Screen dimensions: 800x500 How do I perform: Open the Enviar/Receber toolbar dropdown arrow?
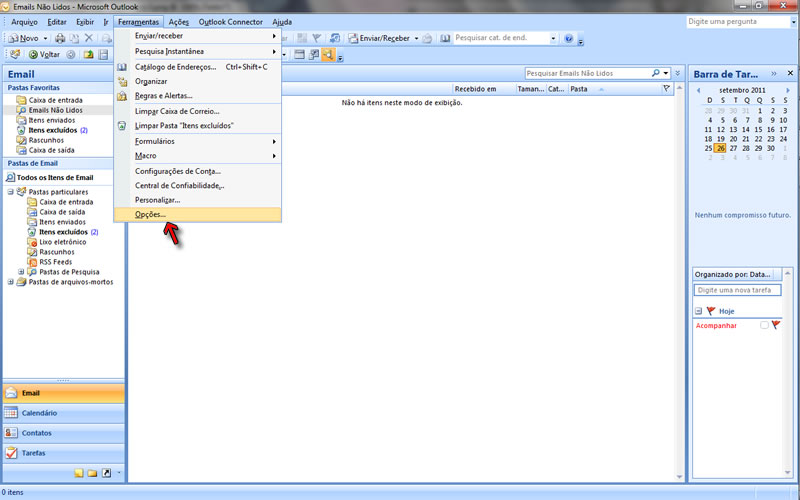[x=416, y=38]
